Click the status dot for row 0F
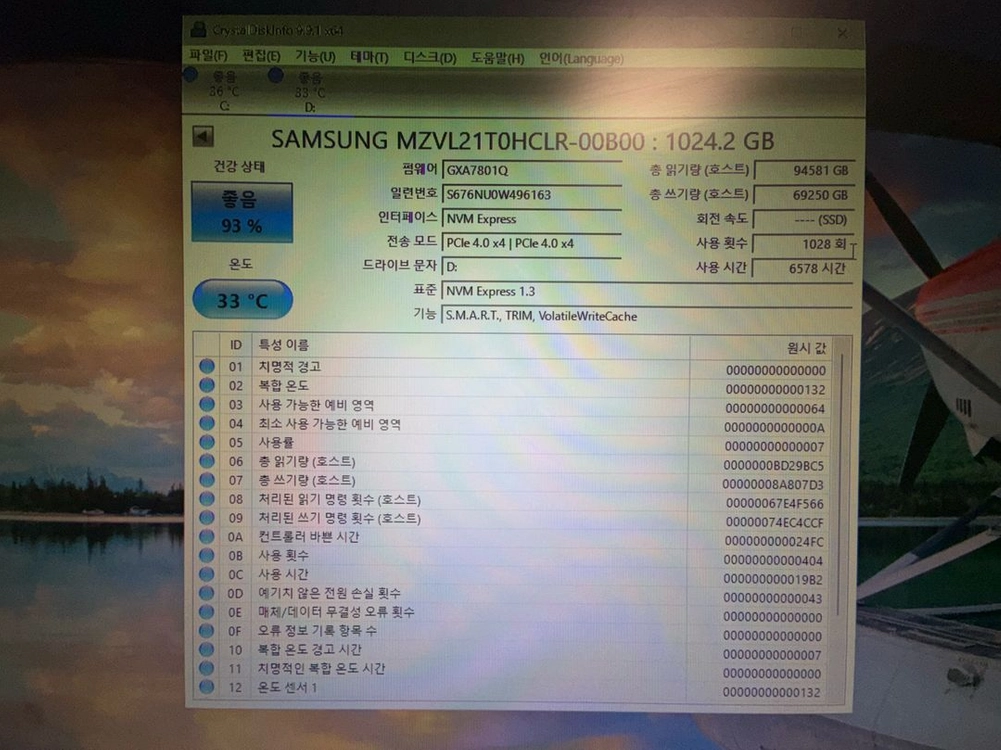The image size is (1001, 750). tap(207, 630)
